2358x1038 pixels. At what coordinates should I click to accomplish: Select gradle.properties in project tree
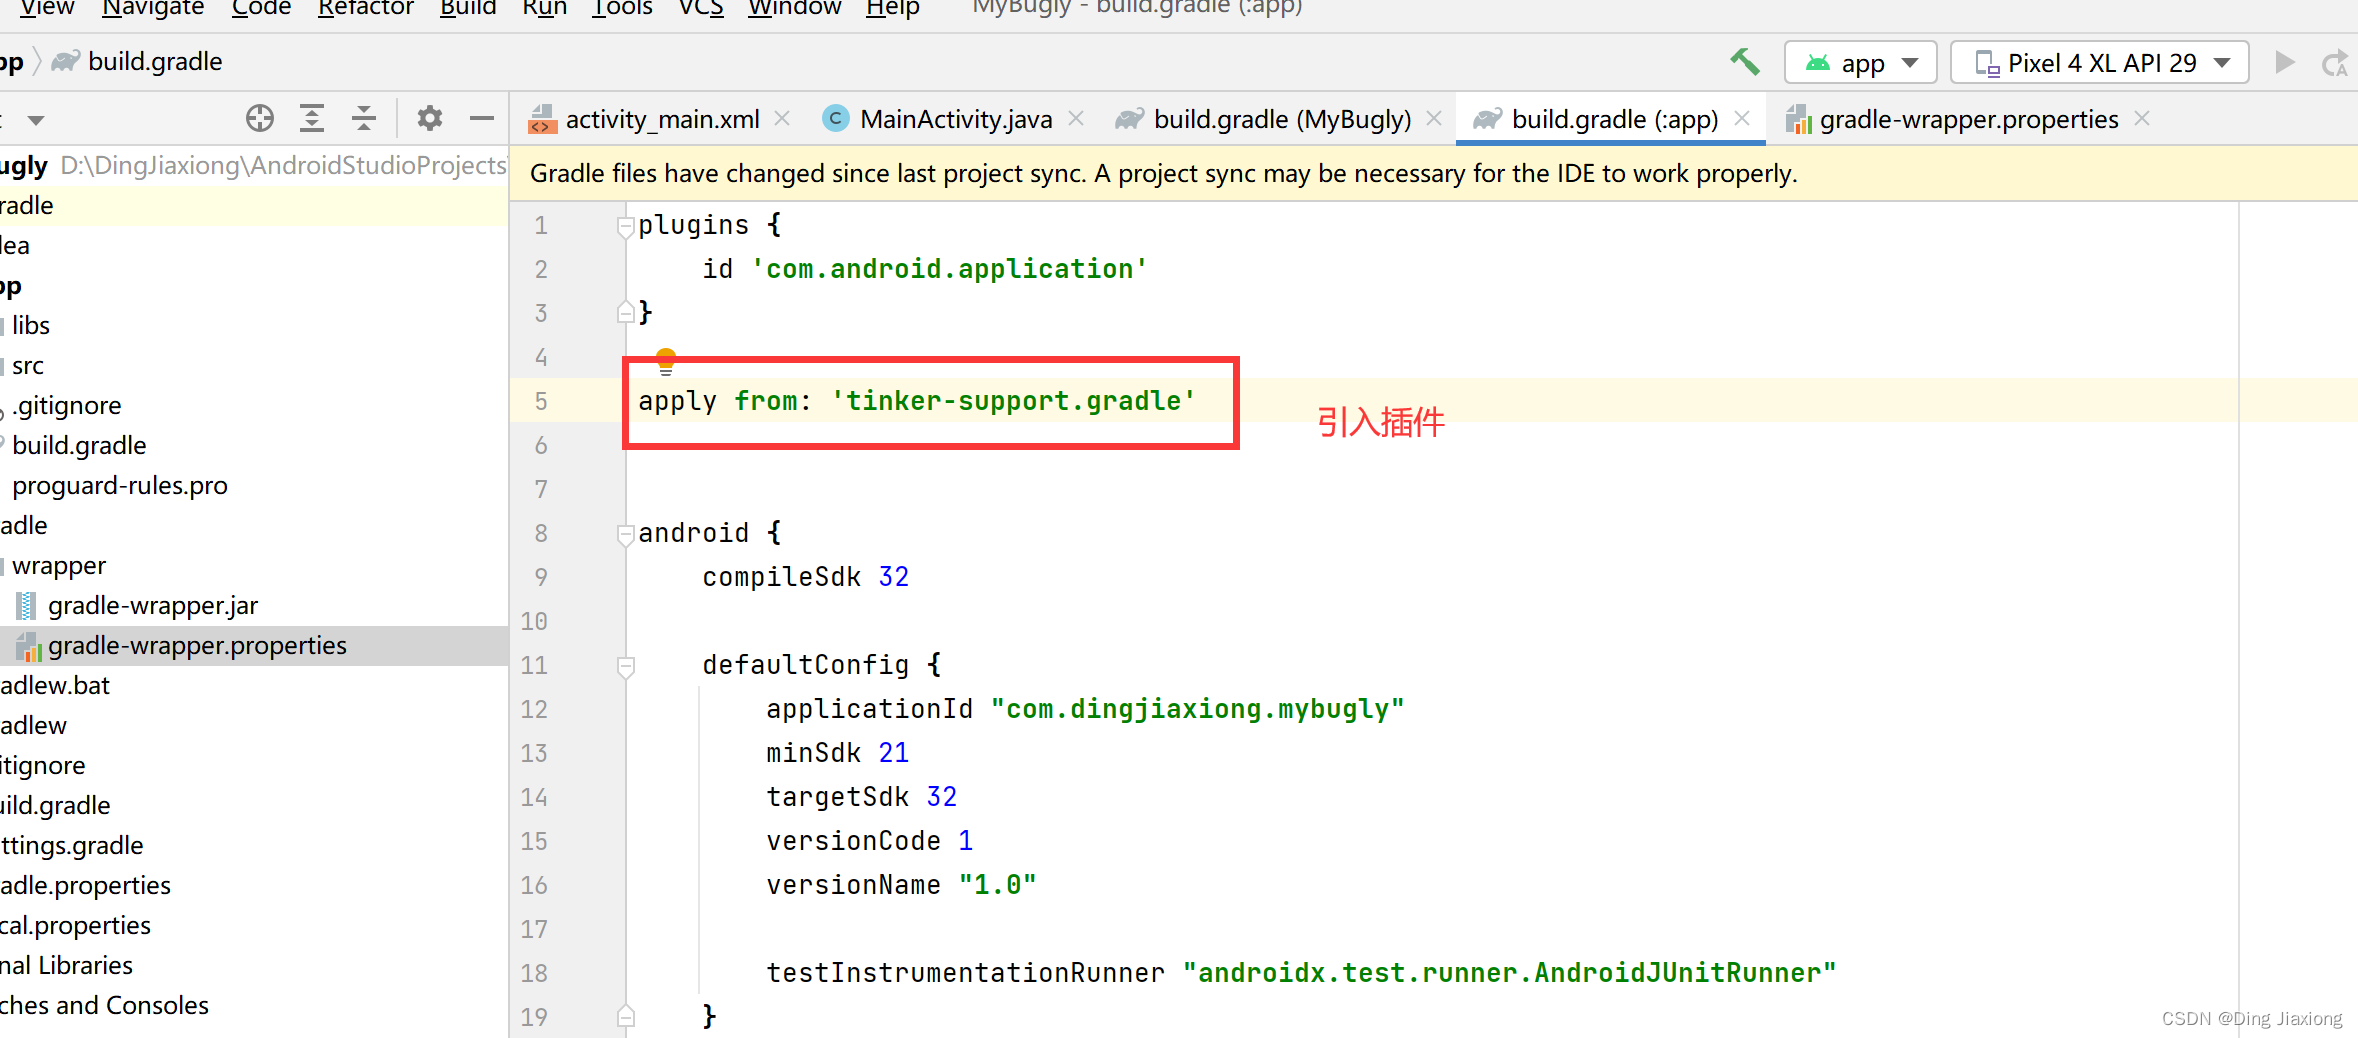86,886
